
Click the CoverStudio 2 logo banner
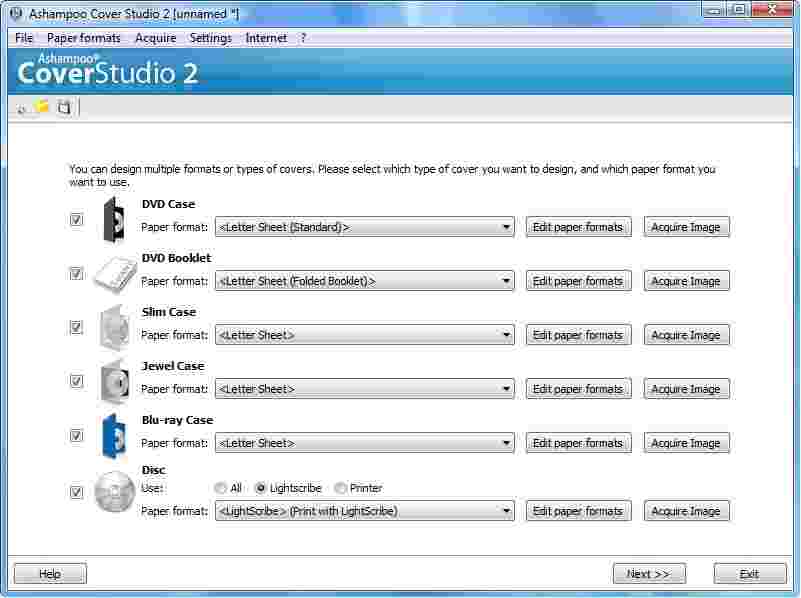tap(108, 69)
